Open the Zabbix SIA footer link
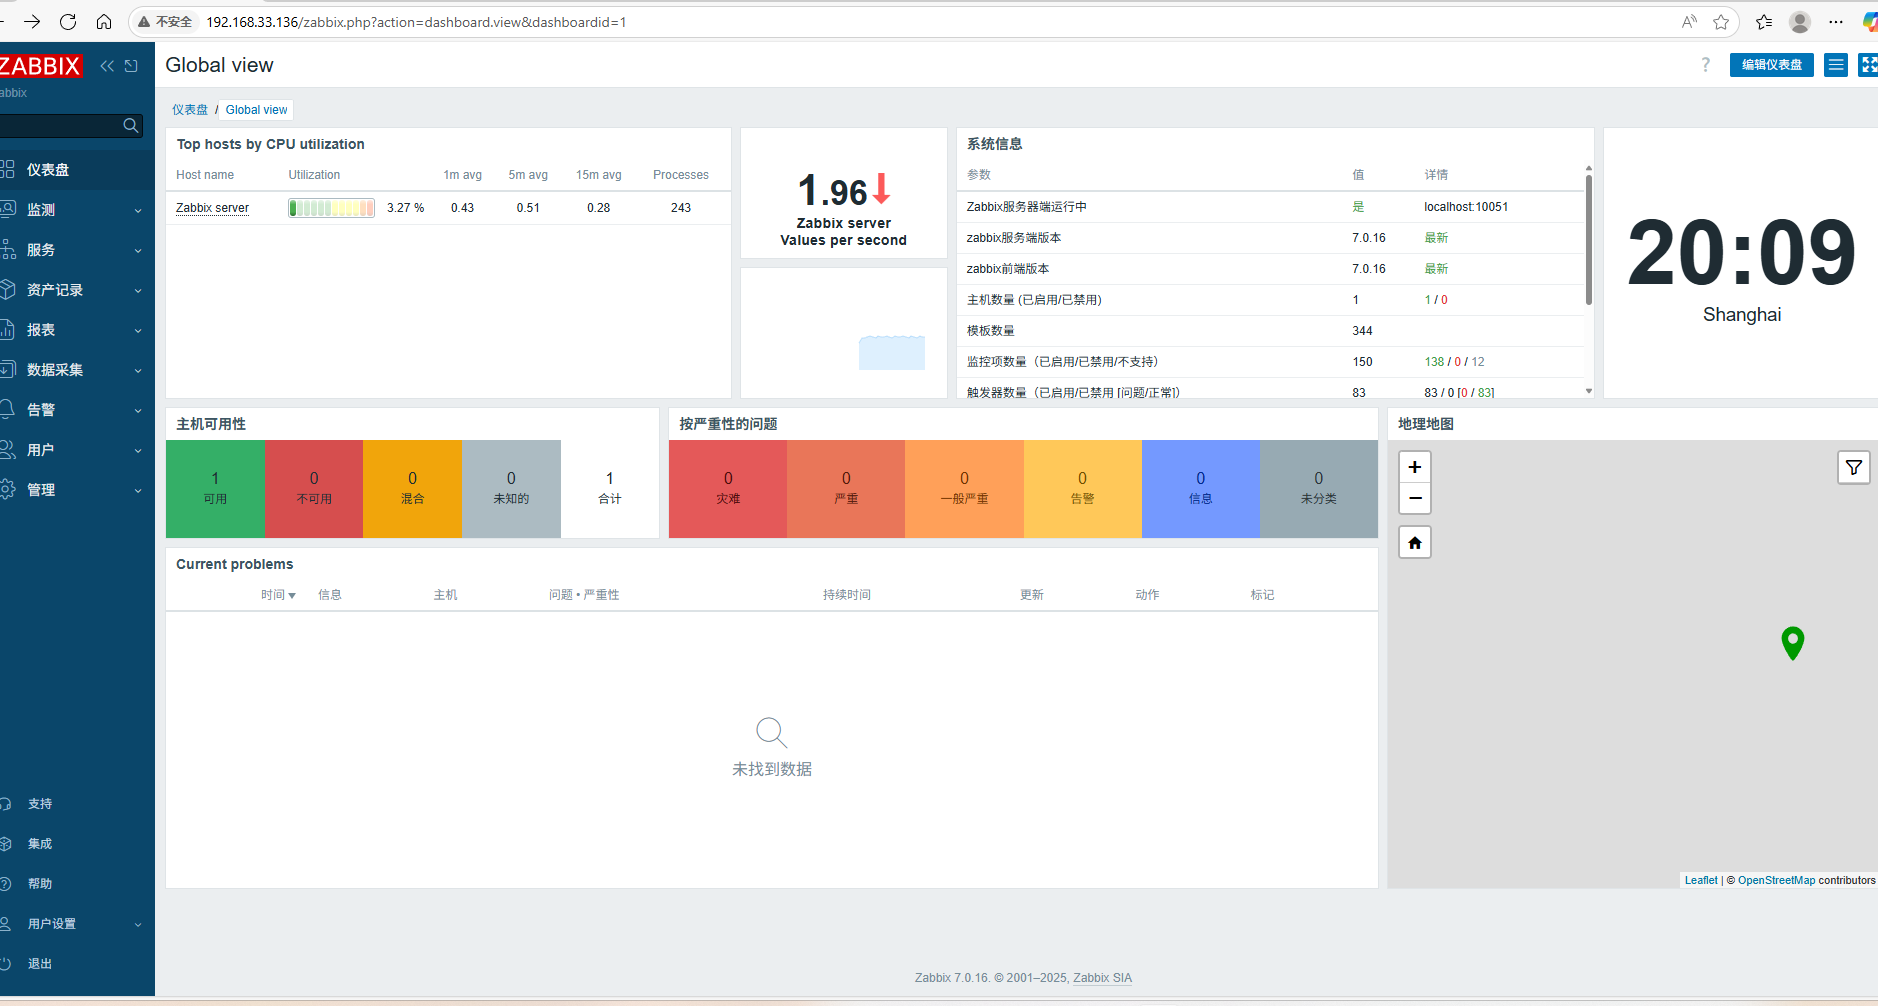 point(1102,978)
